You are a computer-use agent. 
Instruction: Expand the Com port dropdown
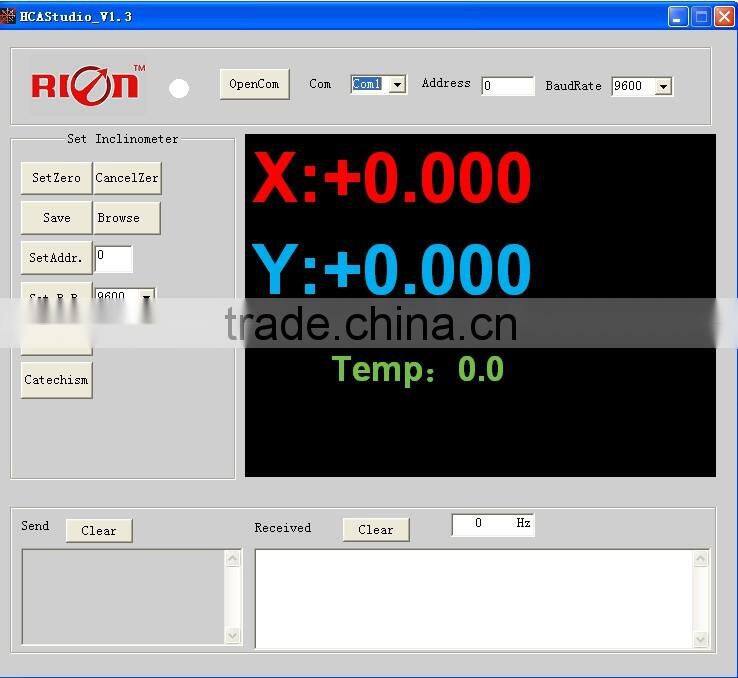[397, 85]
